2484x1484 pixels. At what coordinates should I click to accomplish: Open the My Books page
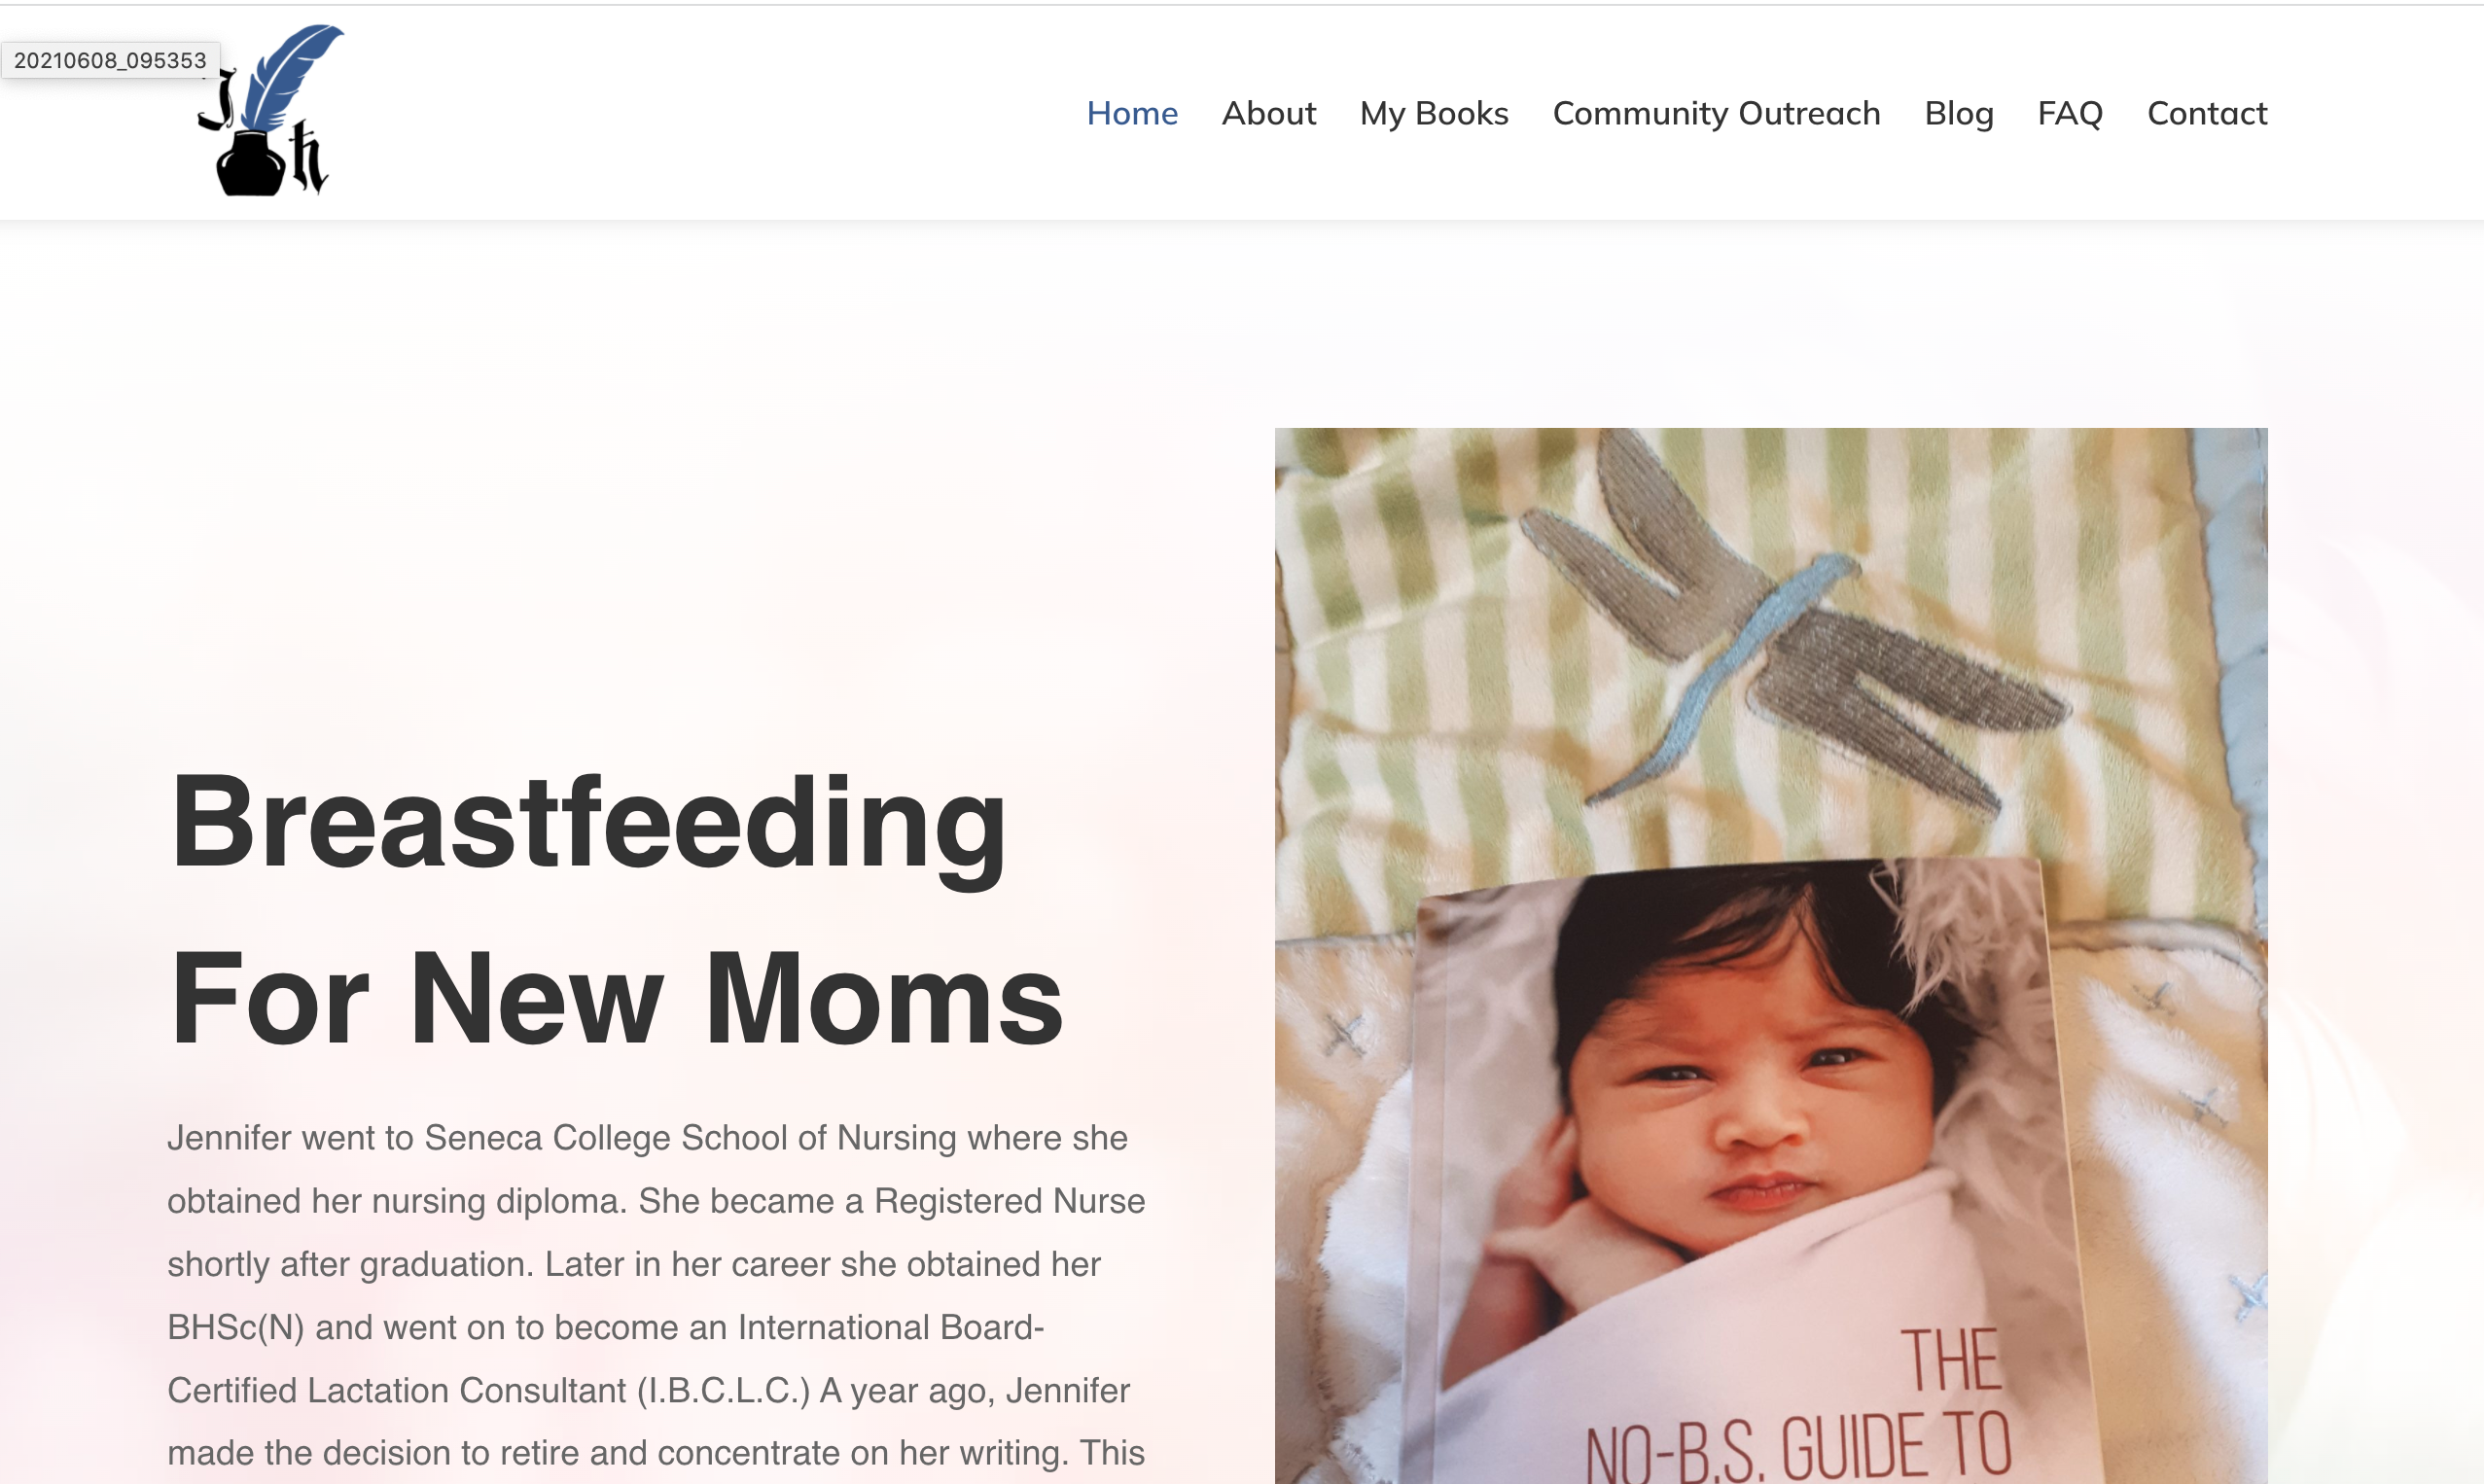pos(1433,113)
